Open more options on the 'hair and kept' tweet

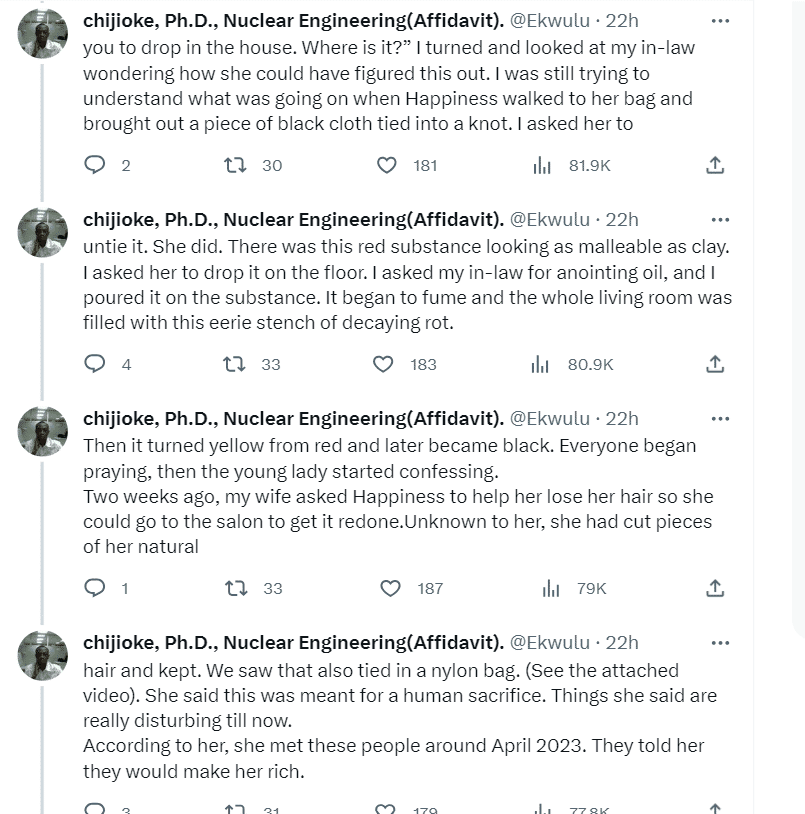(720, 642)
